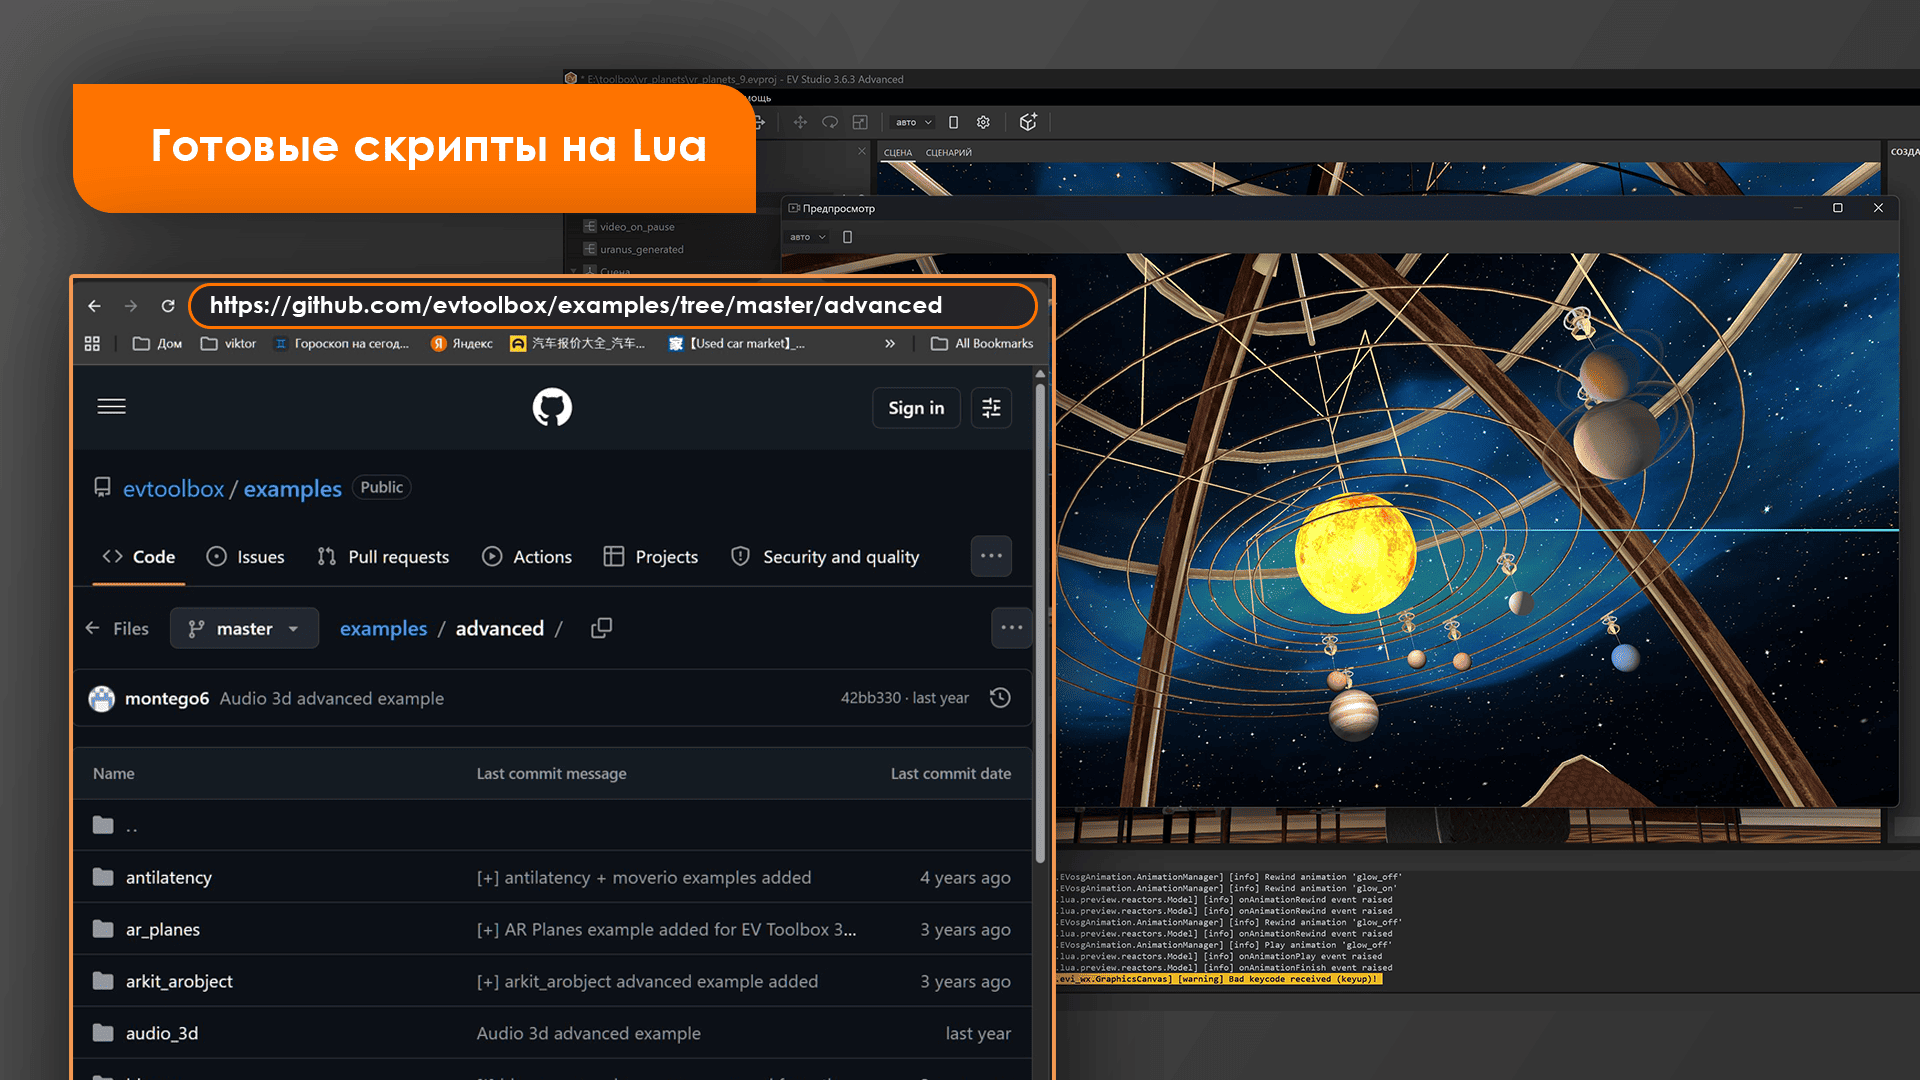The width and height of the screenshot is (1920, 1080).
Task: Click the Files back button
Action: click(117, 628)
